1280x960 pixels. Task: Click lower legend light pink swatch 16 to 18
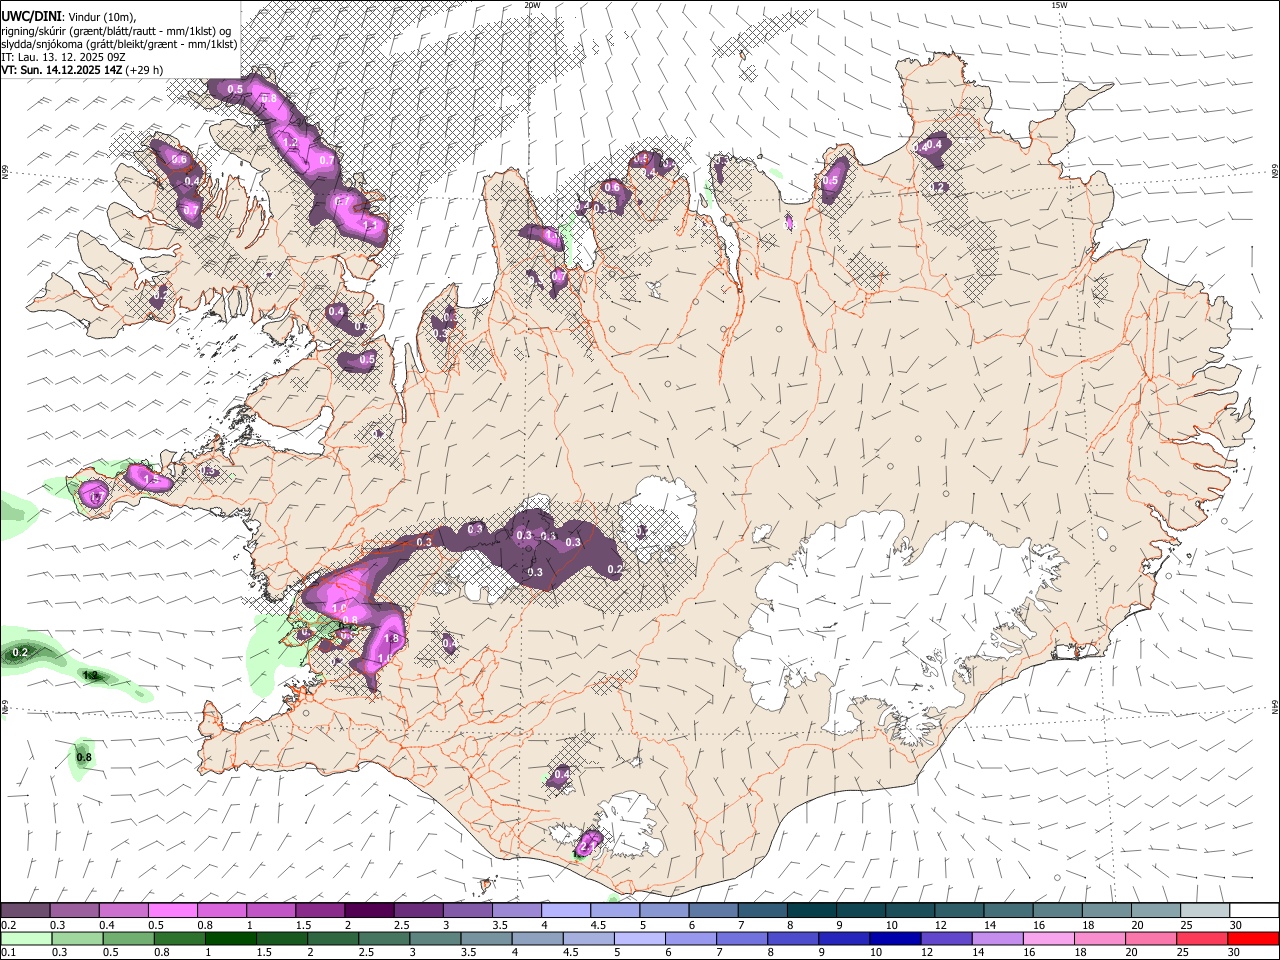pyautogui.click(x=1048, y=938)
